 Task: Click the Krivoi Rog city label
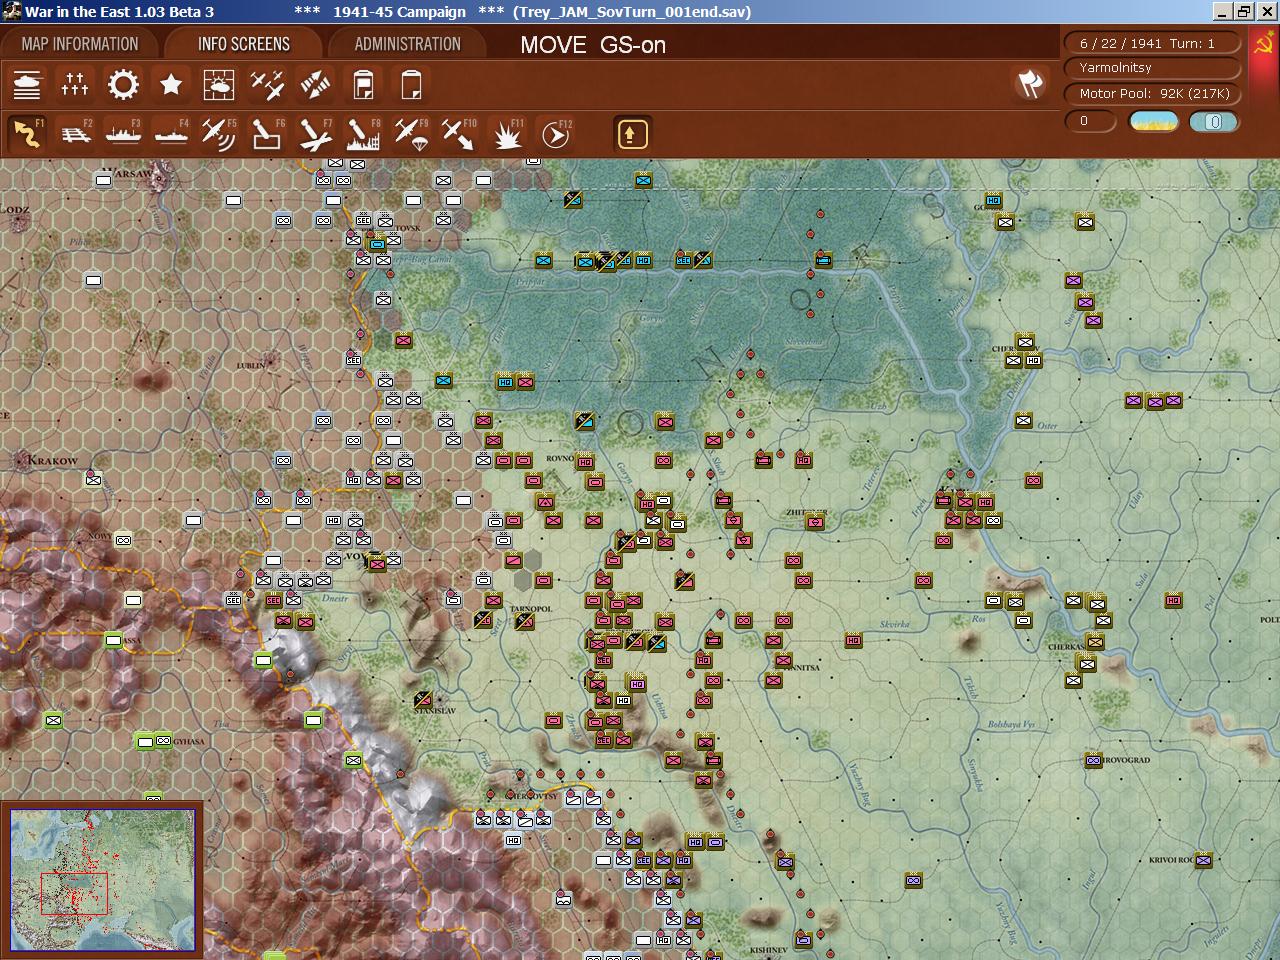pos(1171,860)
